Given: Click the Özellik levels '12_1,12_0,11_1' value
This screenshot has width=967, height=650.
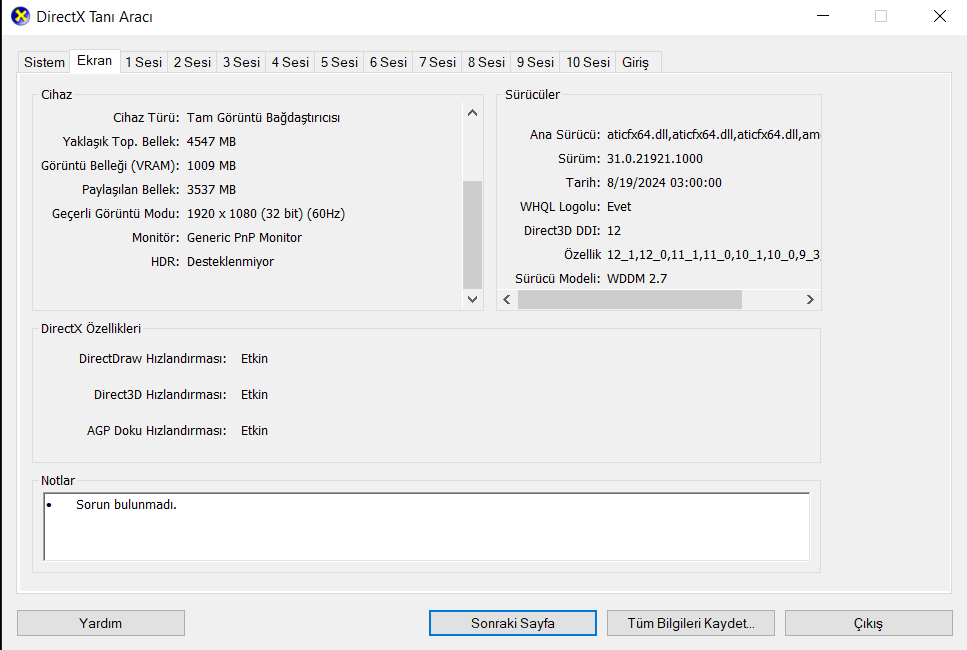Looking at the screenshot, I should (713, 255).
